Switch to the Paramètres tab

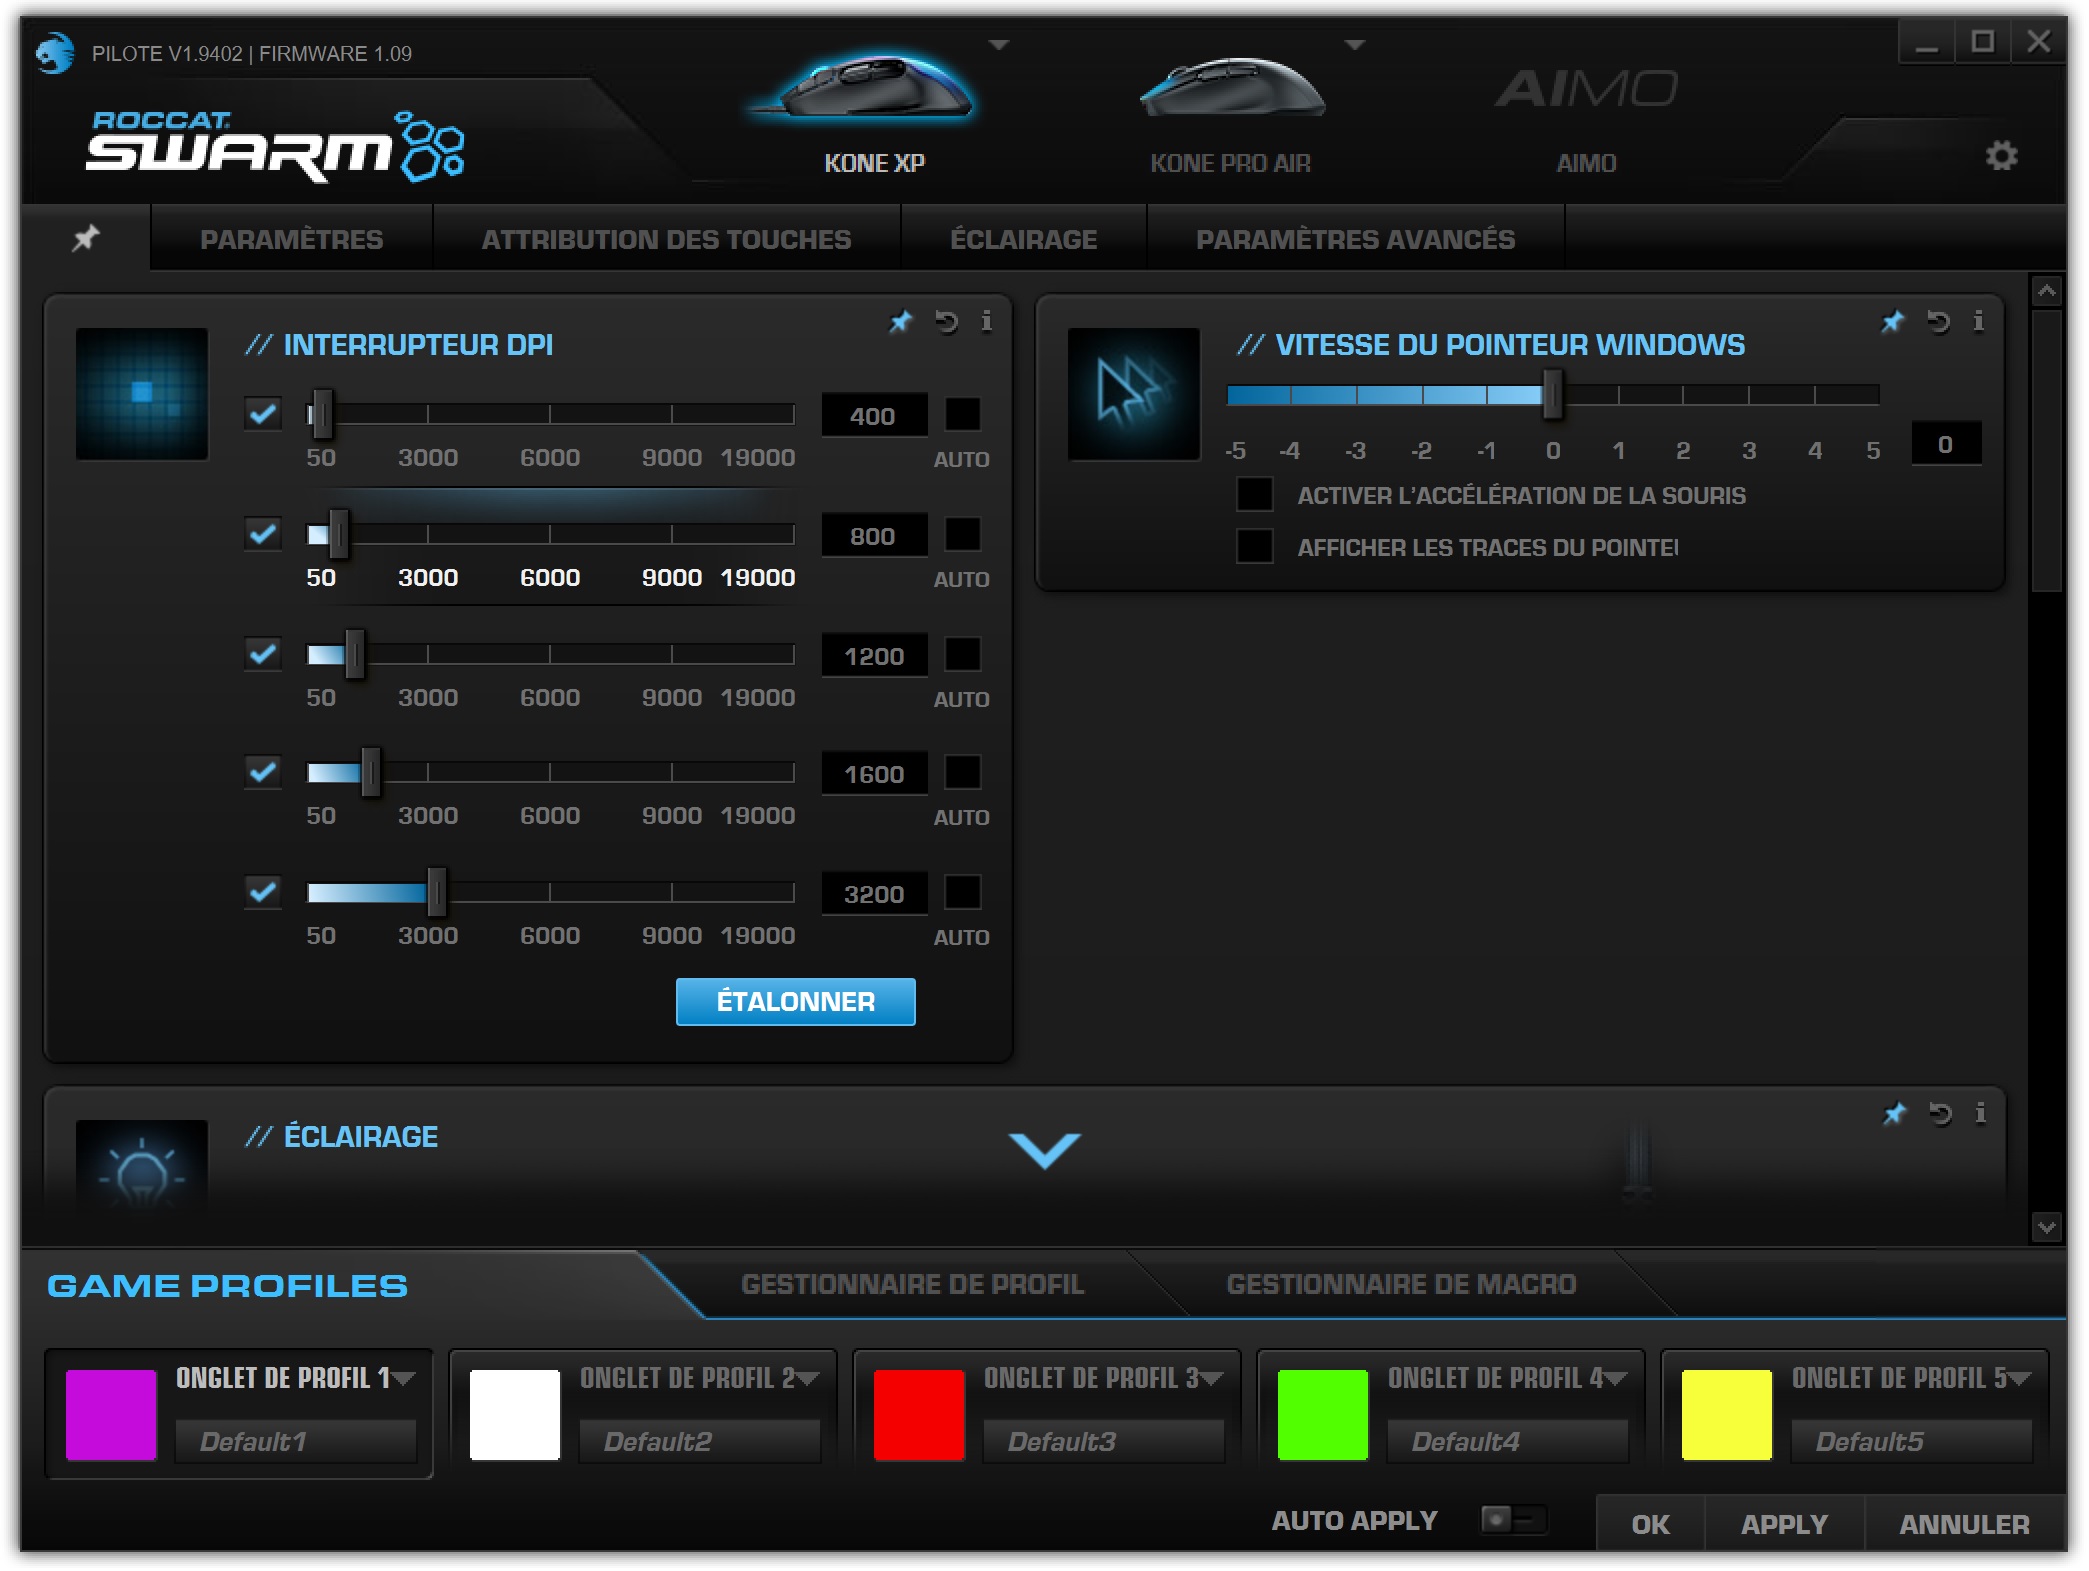291,239
